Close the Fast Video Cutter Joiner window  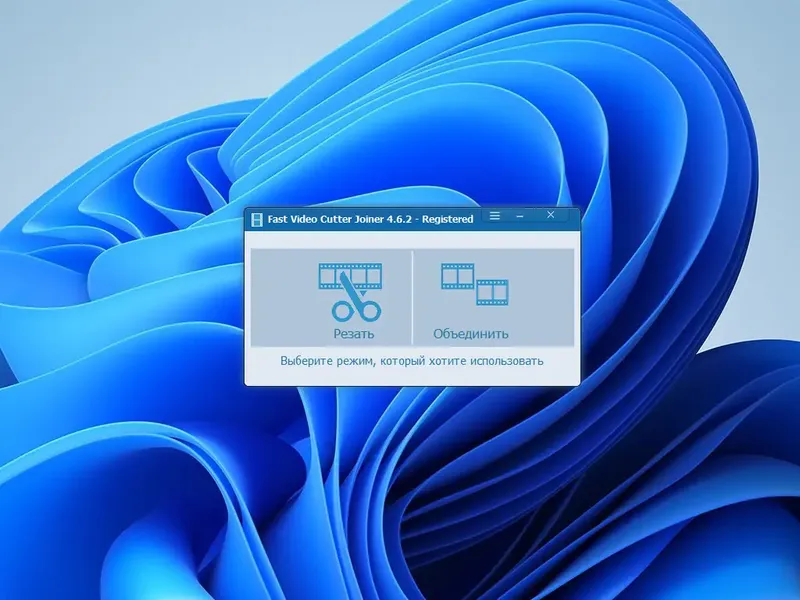551,215
